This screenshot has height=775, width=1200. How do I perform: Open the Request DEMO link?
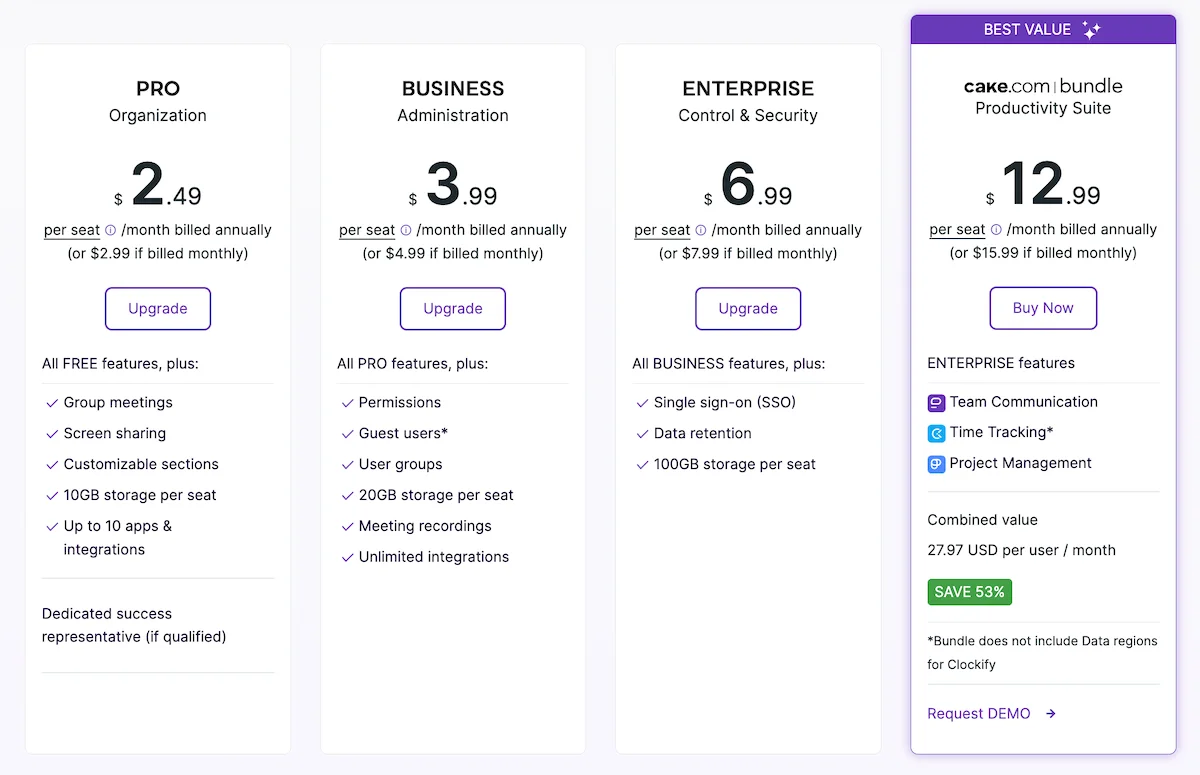pos(978,713)
